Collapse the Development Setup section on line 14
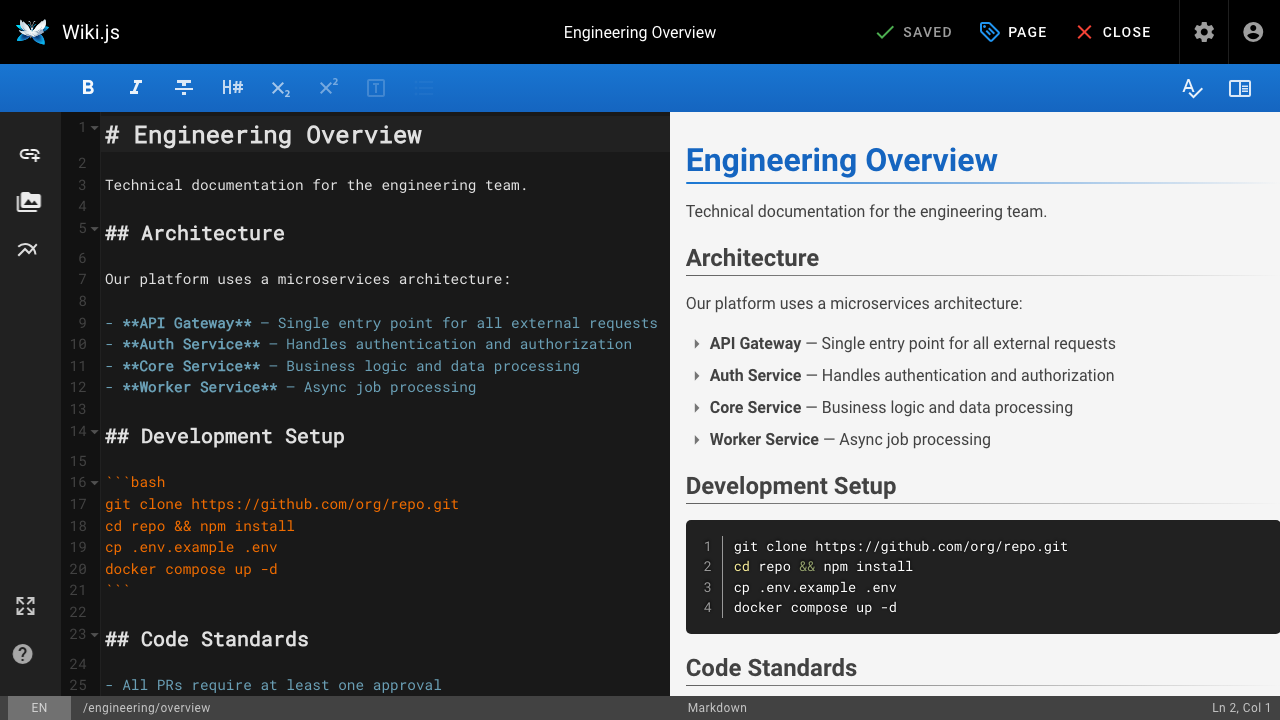The width and height of the screenshot is (1280, 720). [94, 432]
